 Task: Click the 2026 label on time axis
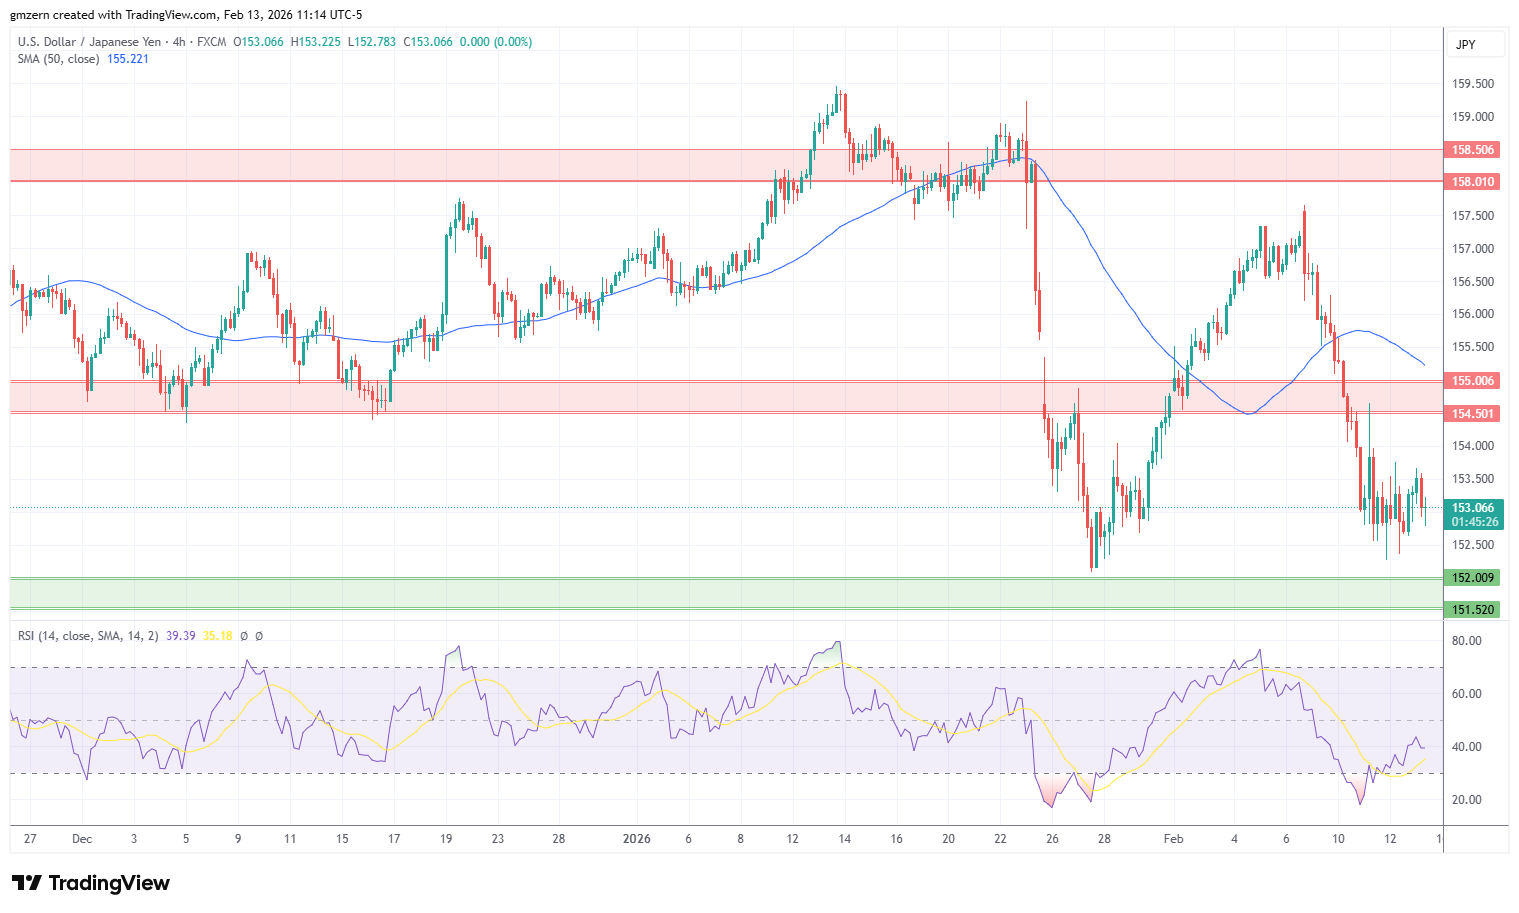(636, 839)
